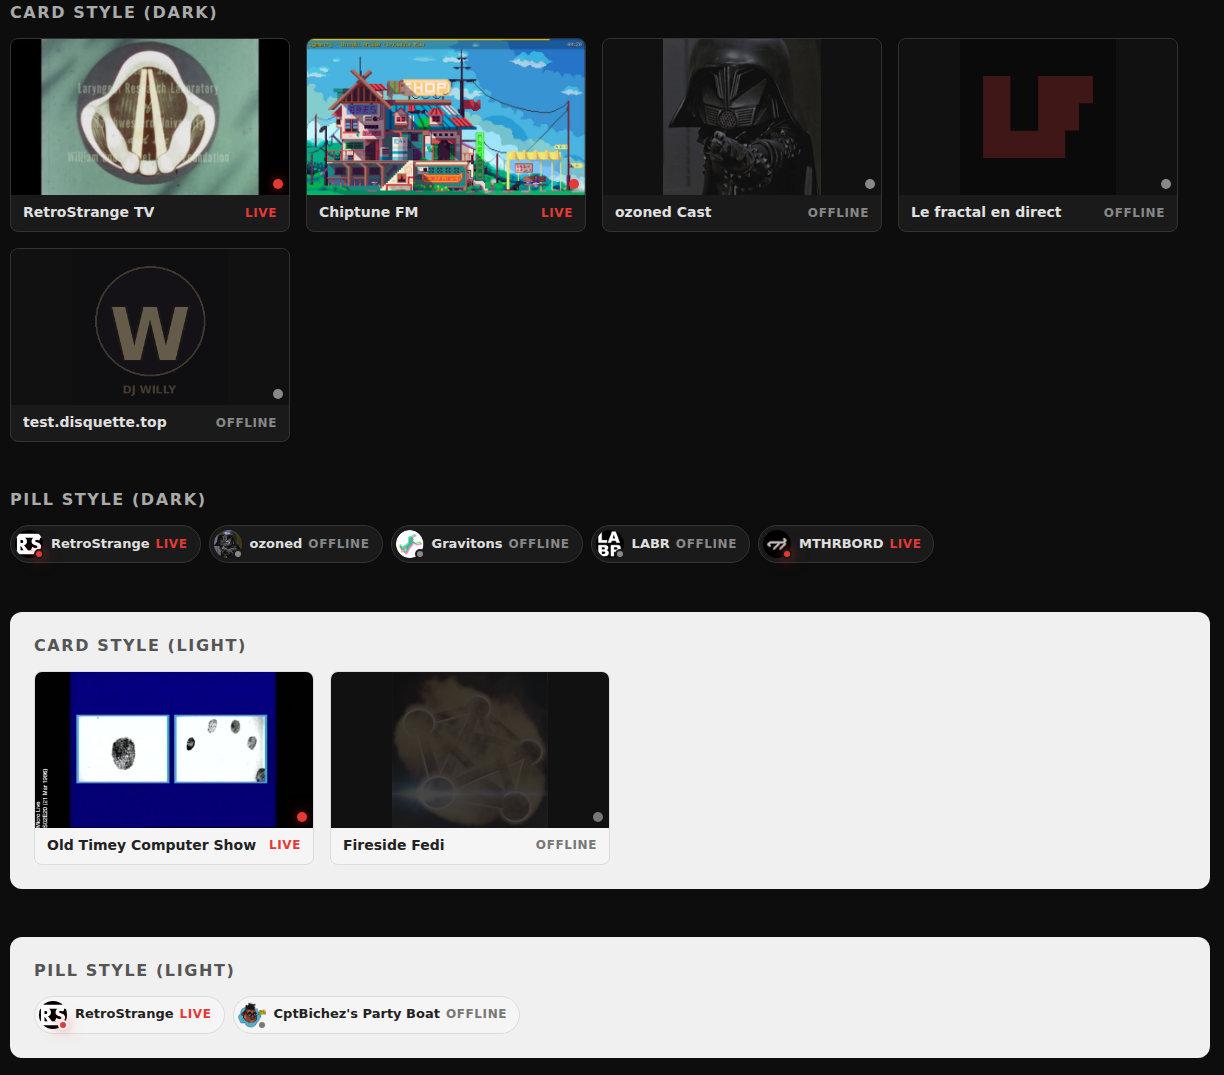This screenshot has height=1075, width=1224.
Task: Click the MTHRBORD avatar icon
Action: [x=777, y=544]
